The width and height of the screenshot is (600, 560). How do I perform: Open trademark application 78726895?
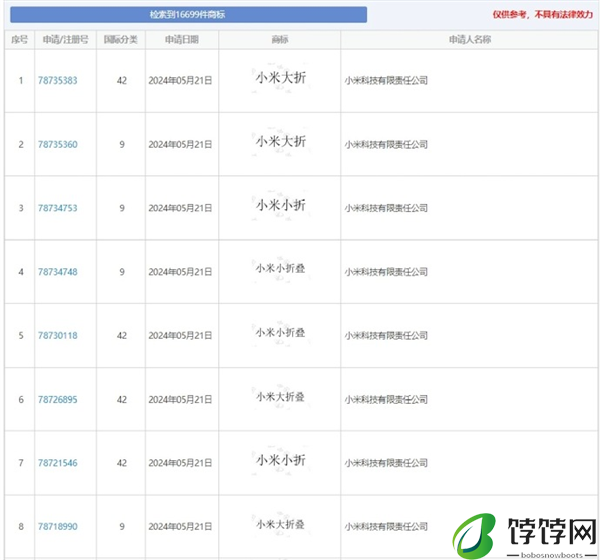[x=57, y=399]
